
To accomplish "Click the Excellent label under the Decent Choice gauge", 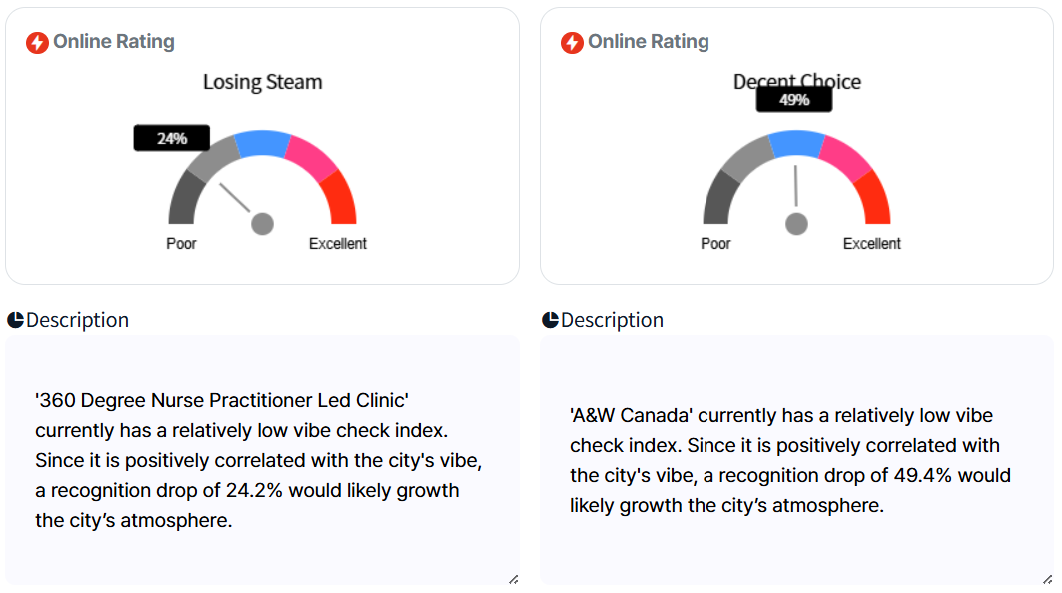I will point(872,244).
